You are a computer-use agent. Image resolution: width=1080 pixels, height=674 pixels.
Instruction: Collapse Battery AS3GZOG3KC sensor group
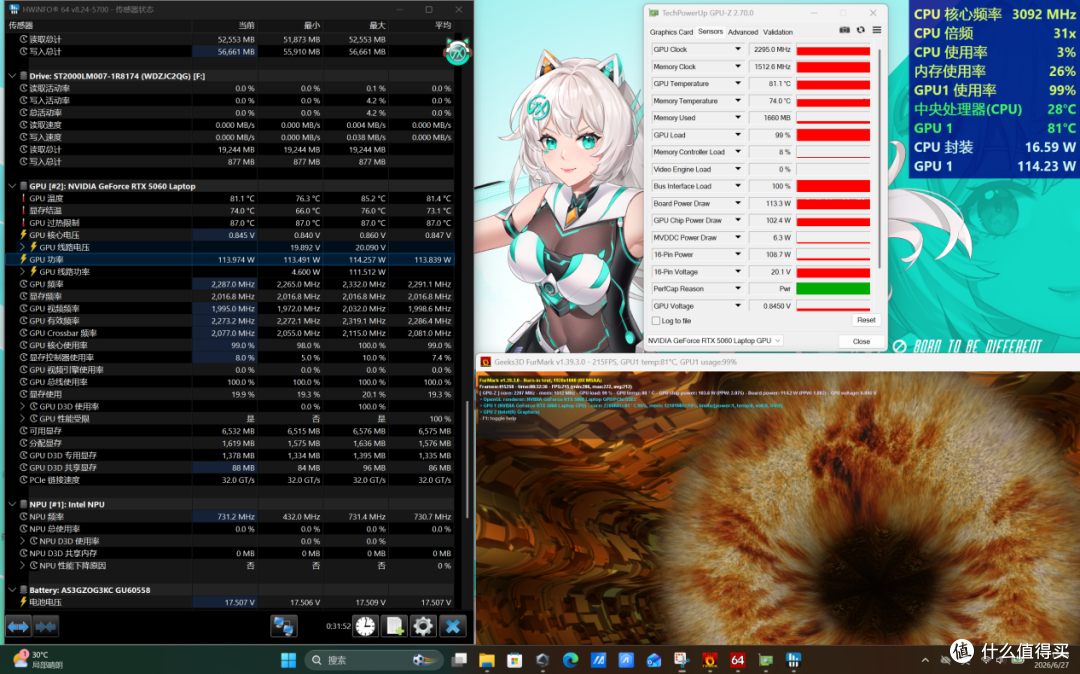tap(12, 590)
